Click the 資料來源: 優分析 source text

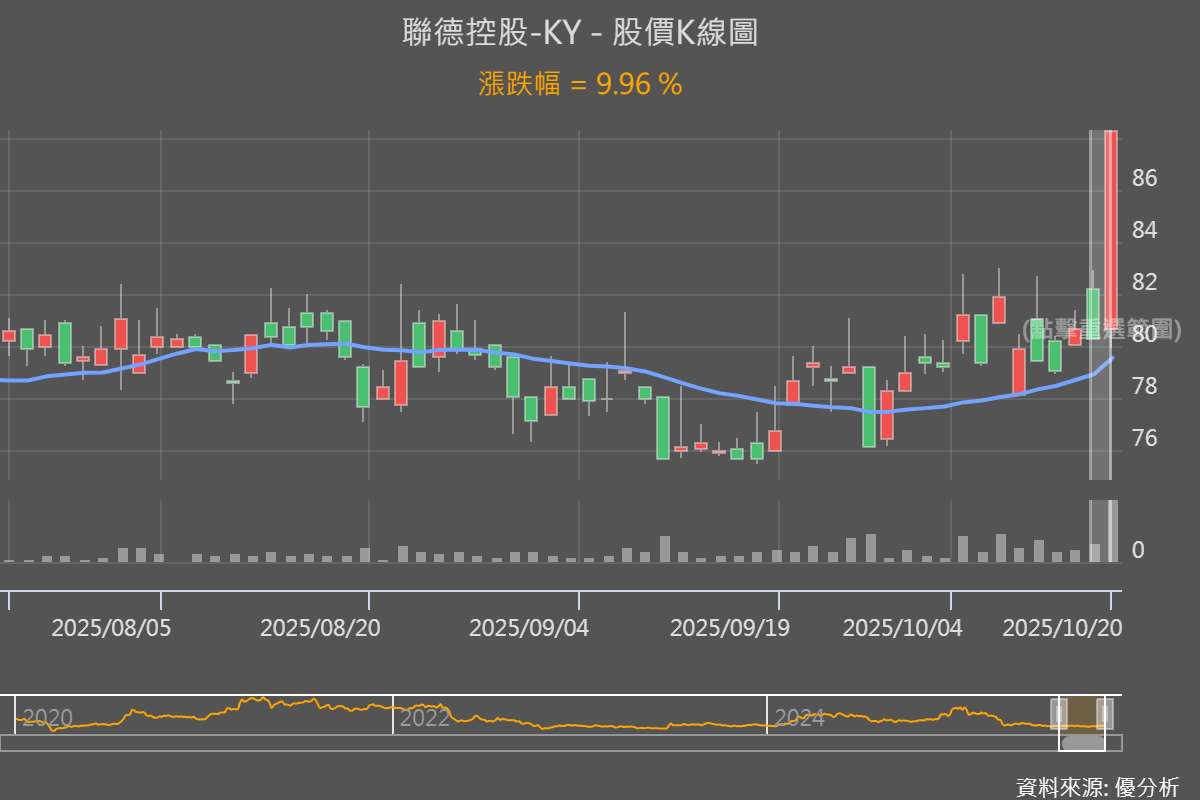tap(1097, 786)
